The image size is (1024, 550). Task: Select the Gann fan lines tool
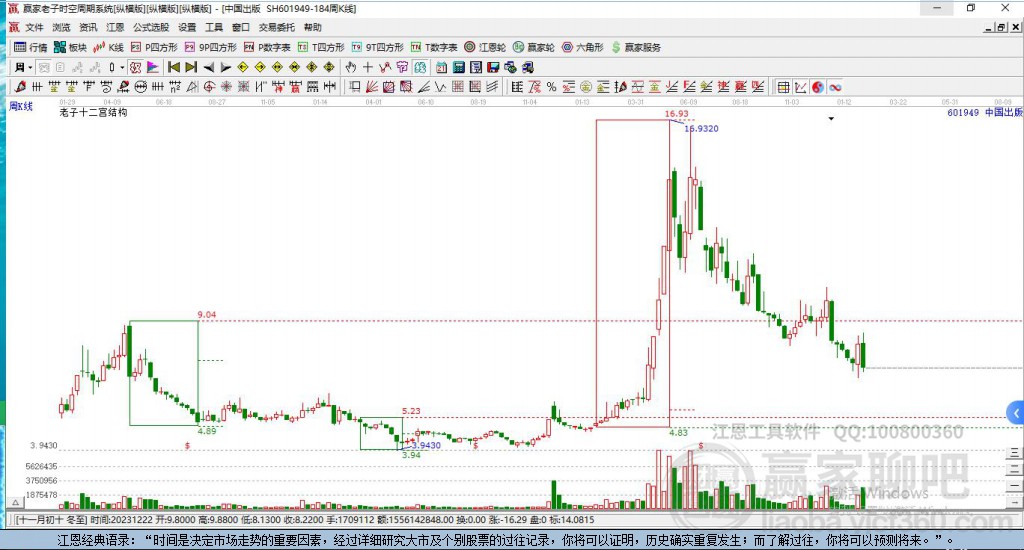point(372,87)
